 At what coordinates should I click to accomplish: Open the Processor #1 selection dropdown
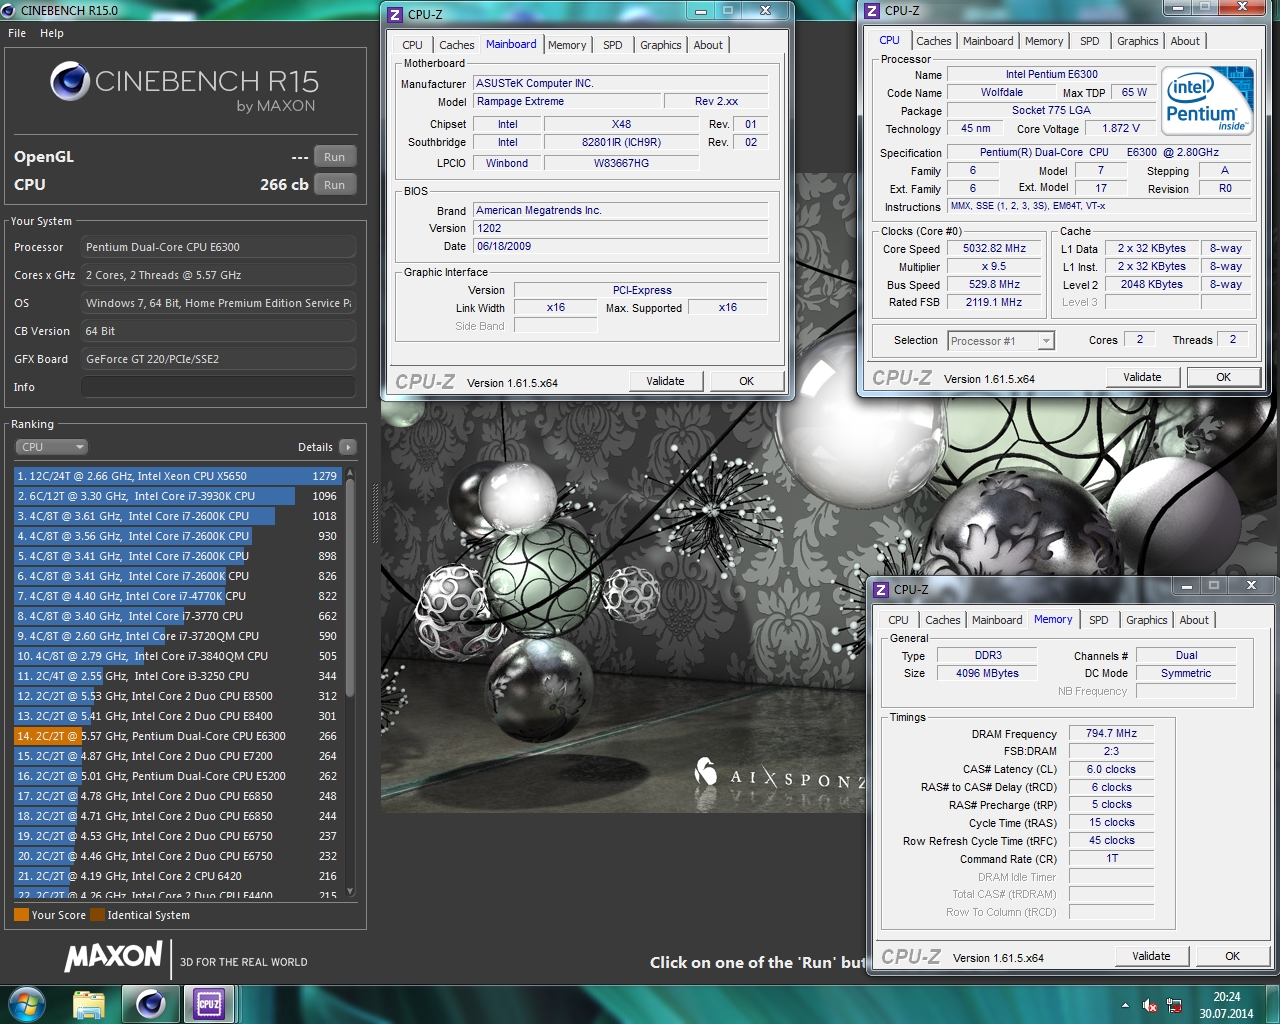(x=1001, y=341)
